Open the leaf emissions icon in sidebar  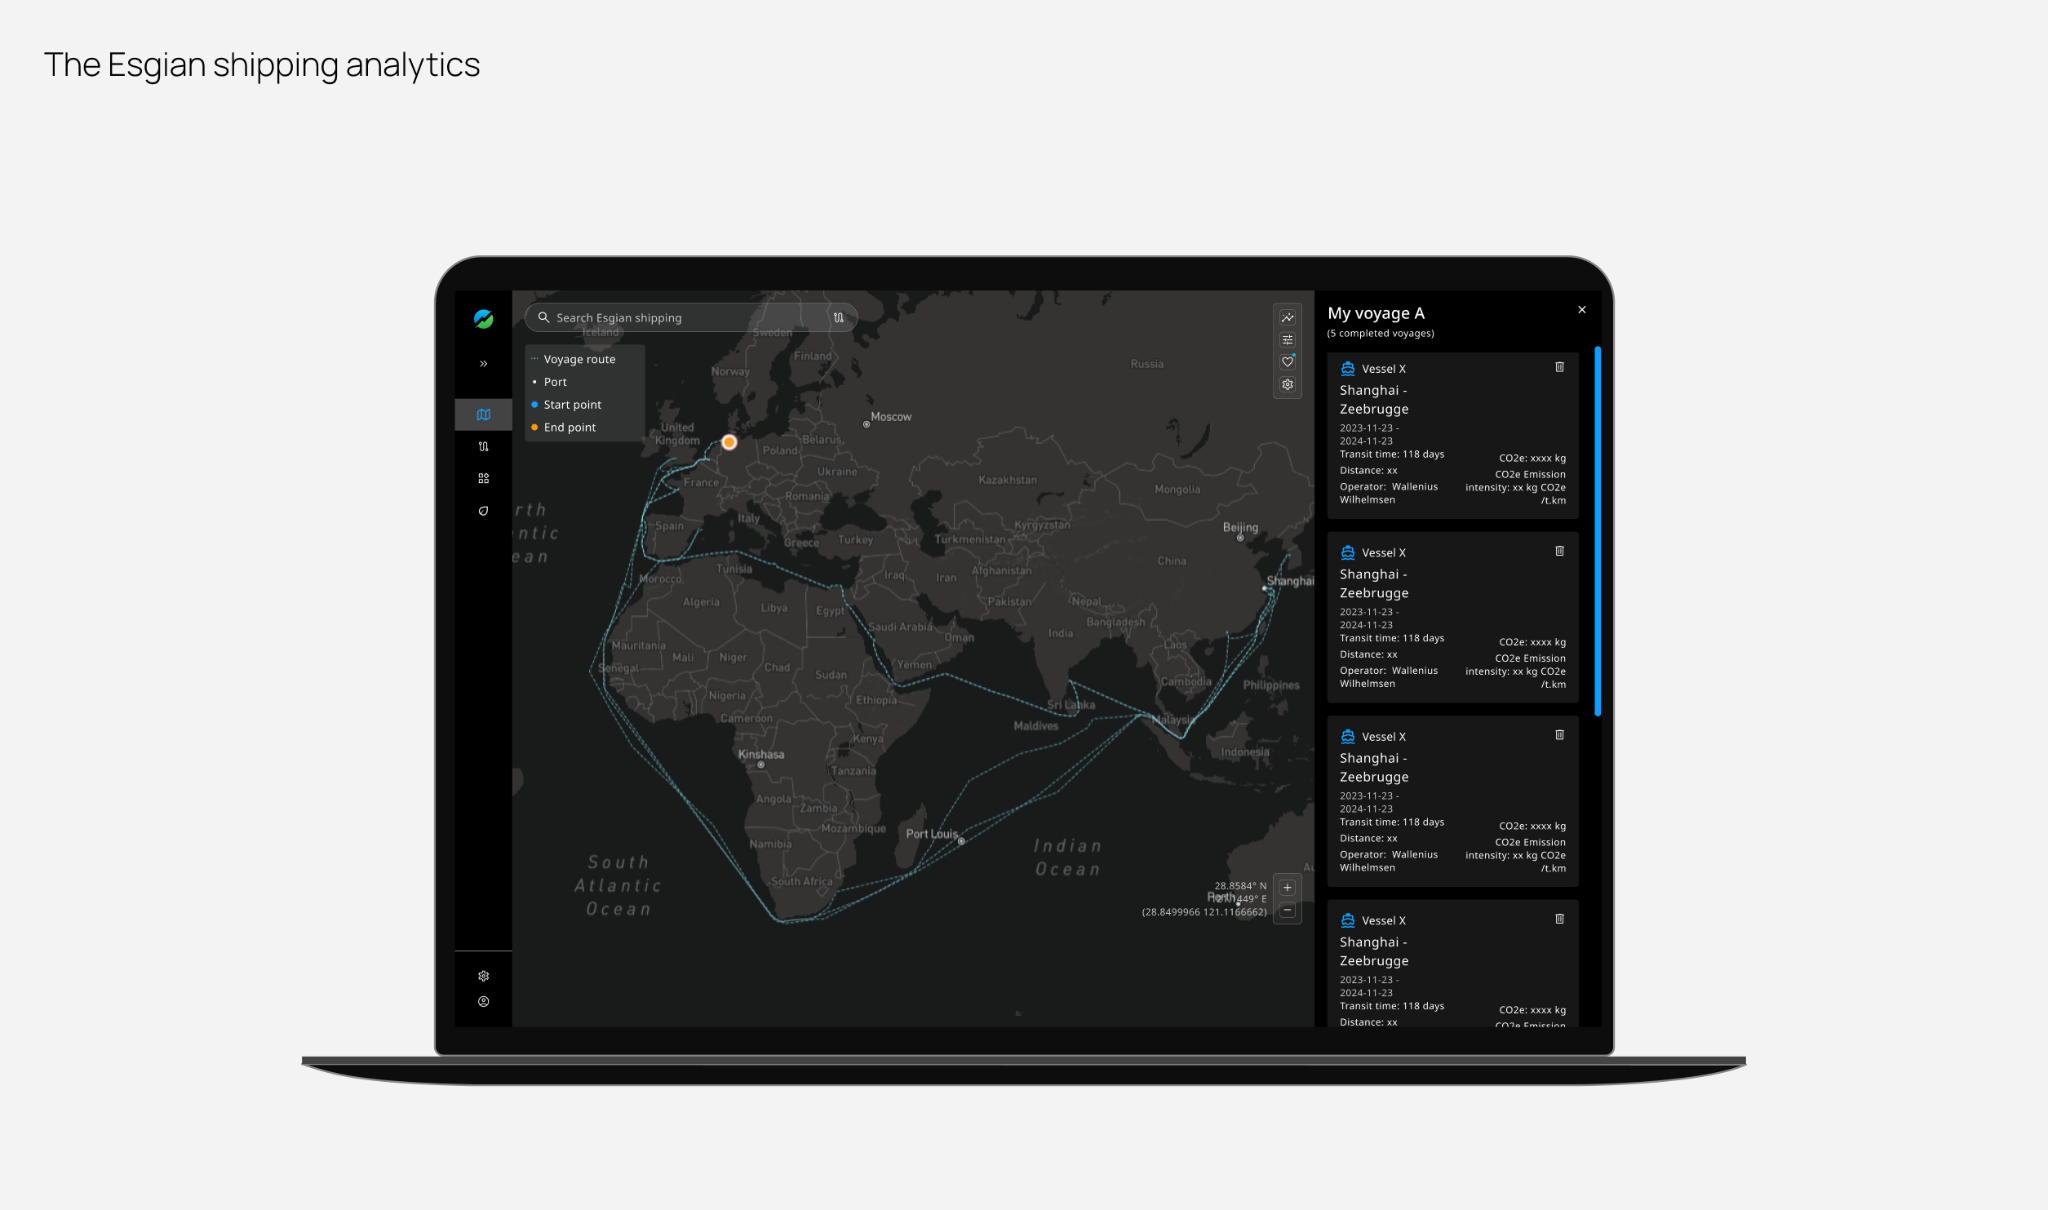click(483, 510)
